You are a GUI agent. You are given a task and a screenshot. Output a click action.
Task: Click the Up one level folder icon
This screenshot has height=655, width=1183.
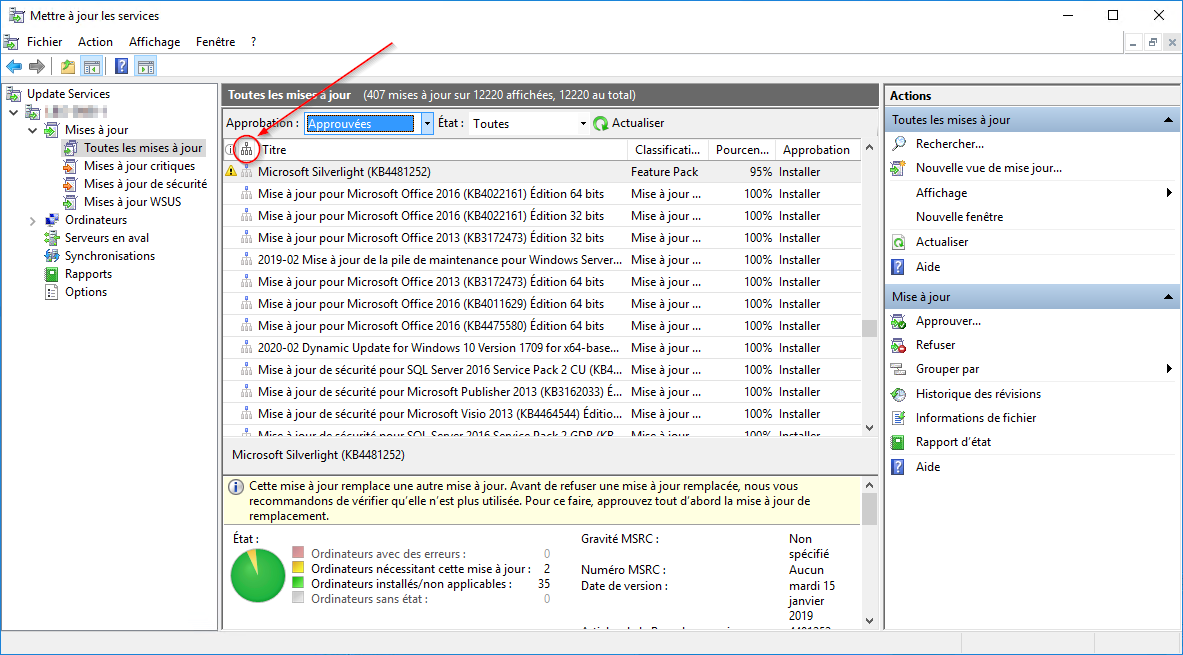click(68, 67)
